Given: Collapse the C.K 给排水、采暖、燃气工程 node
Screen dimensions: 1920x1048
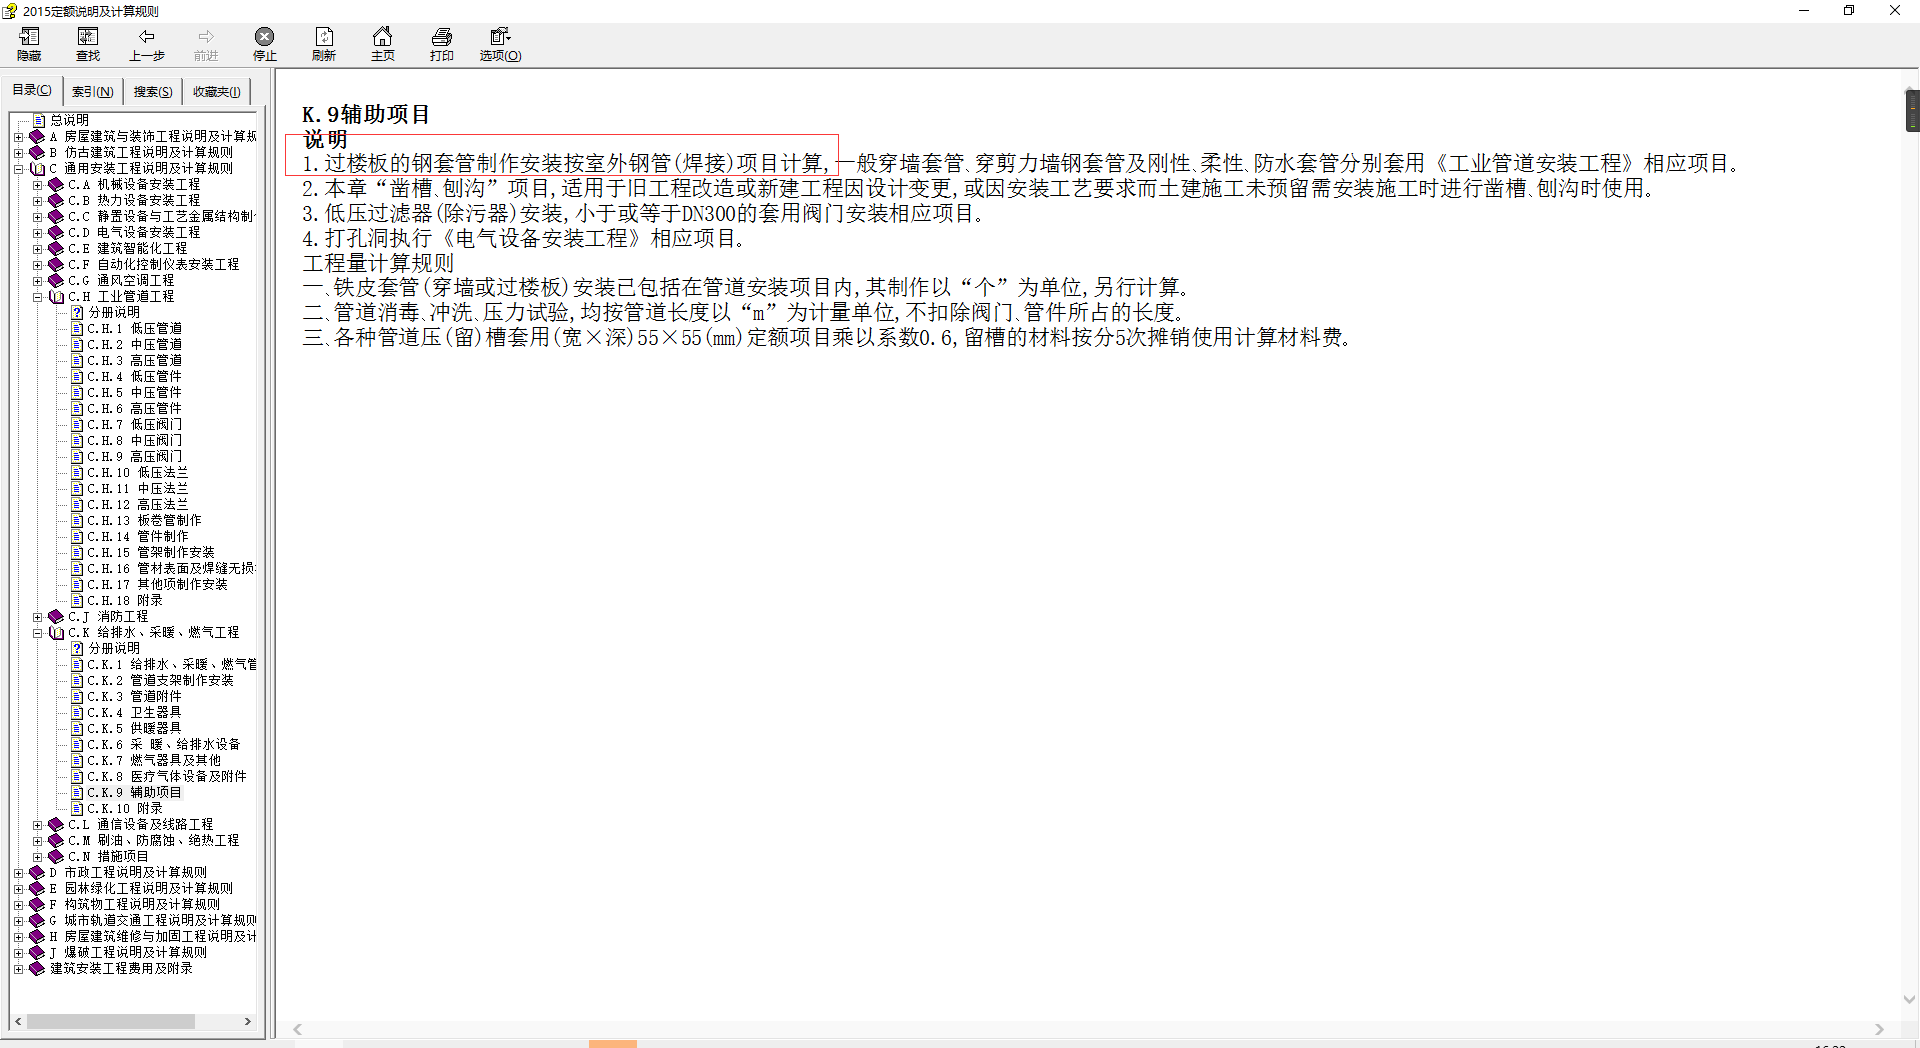Looking at the screenshot, I should point(37,633).
